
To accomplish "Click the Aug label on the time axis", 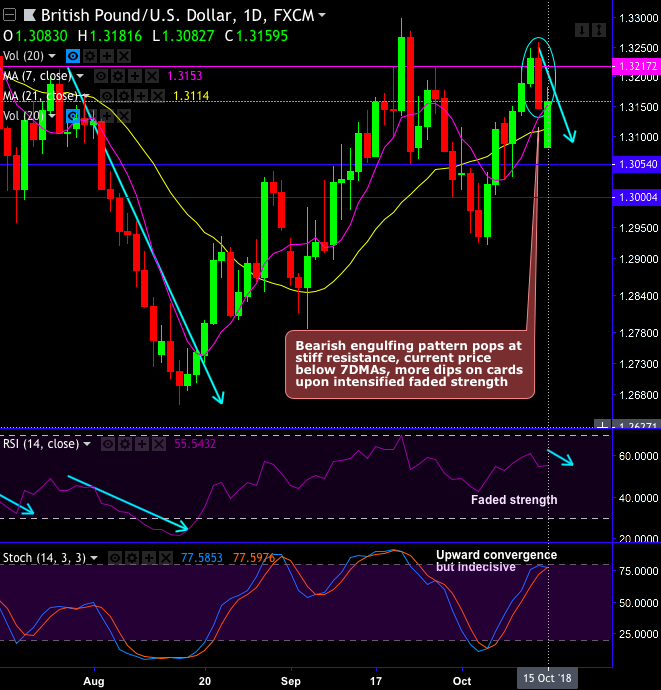I will (x=94, y=681).
